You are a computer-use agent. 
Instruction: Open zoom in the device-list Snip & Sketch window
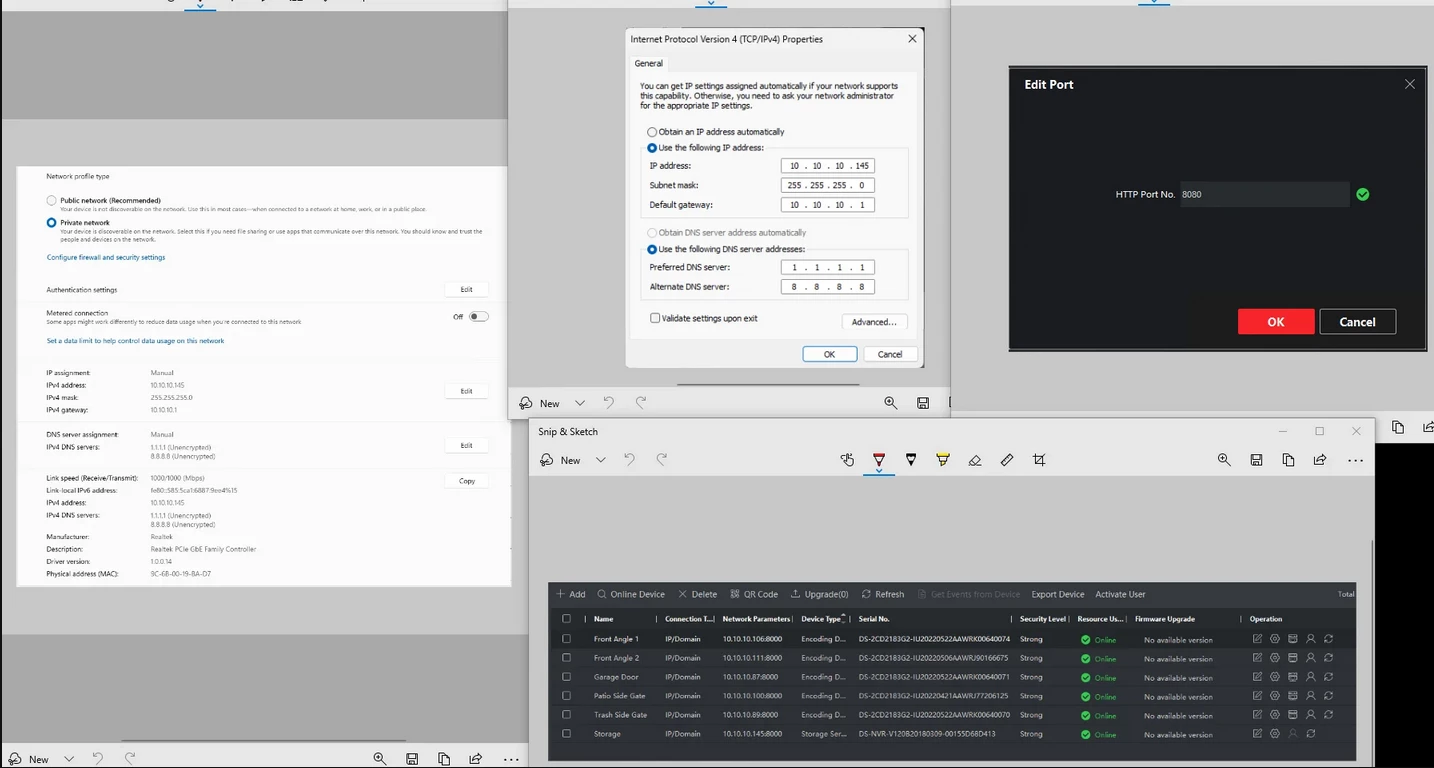(x=1224, y=460)
